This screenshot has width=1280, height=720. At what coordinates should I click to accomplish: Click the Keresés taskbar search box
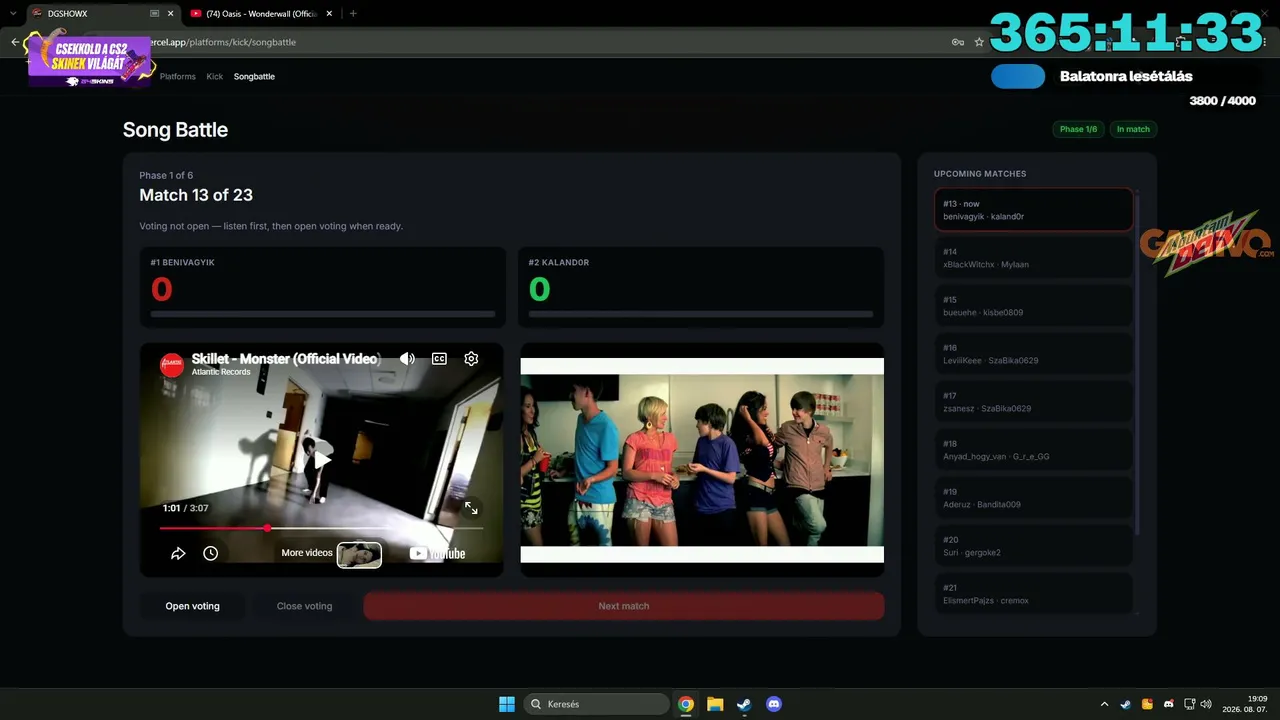(597, 704)
